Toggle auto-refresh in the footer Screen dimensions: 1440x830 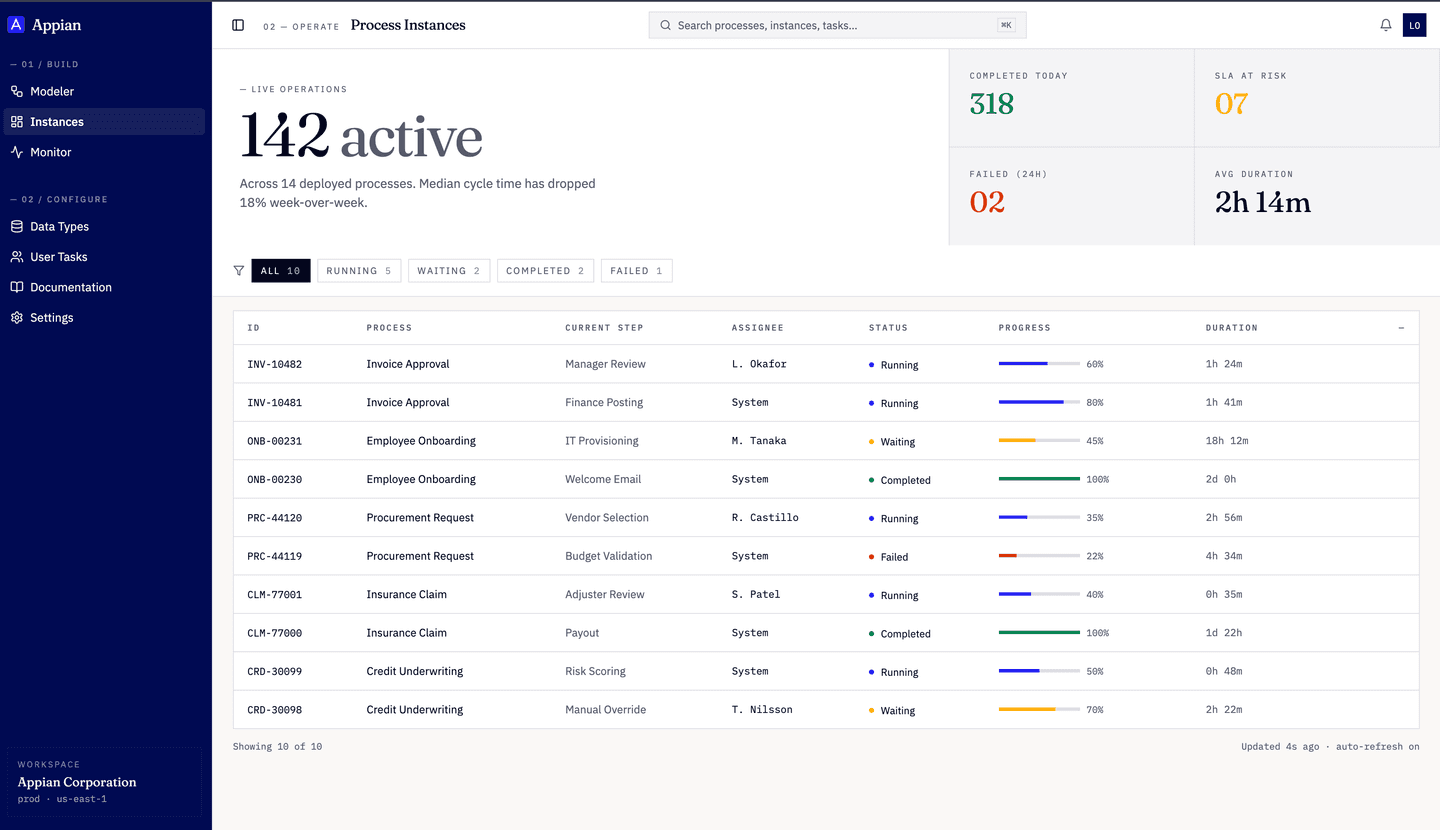(x=1377, y=746)
